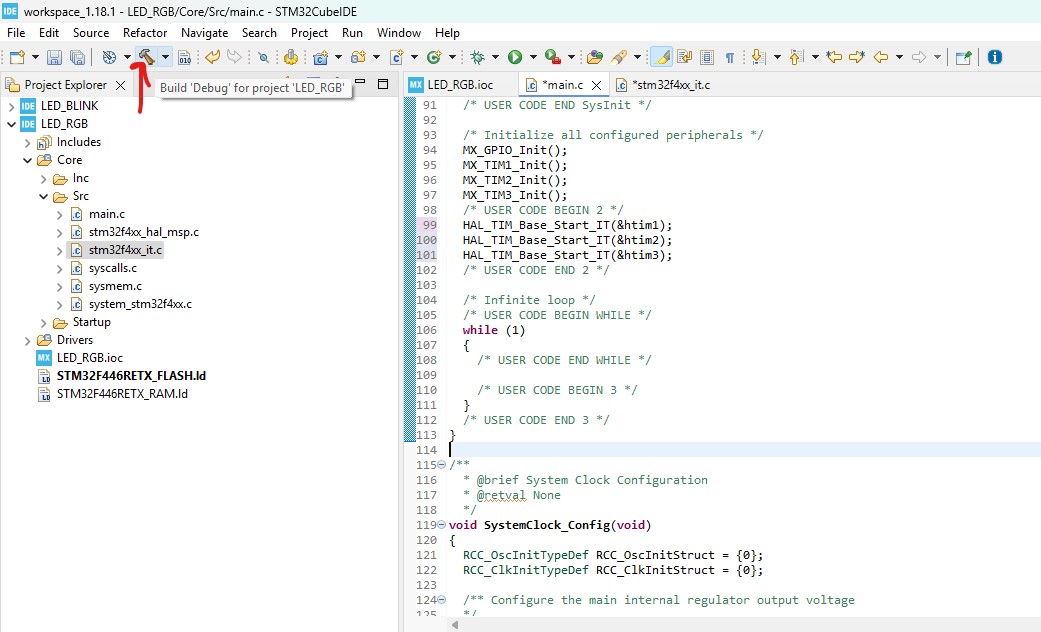Open the File menu
This screenshot has width=1041, height=632.
click(16, 33)
